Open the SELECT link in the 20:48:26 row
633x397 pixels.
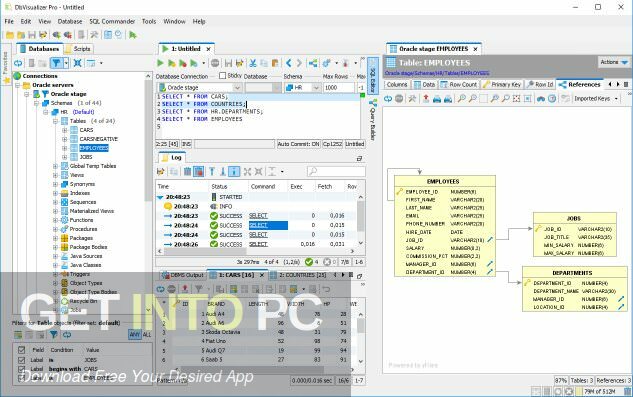click(x=258, y=244)
